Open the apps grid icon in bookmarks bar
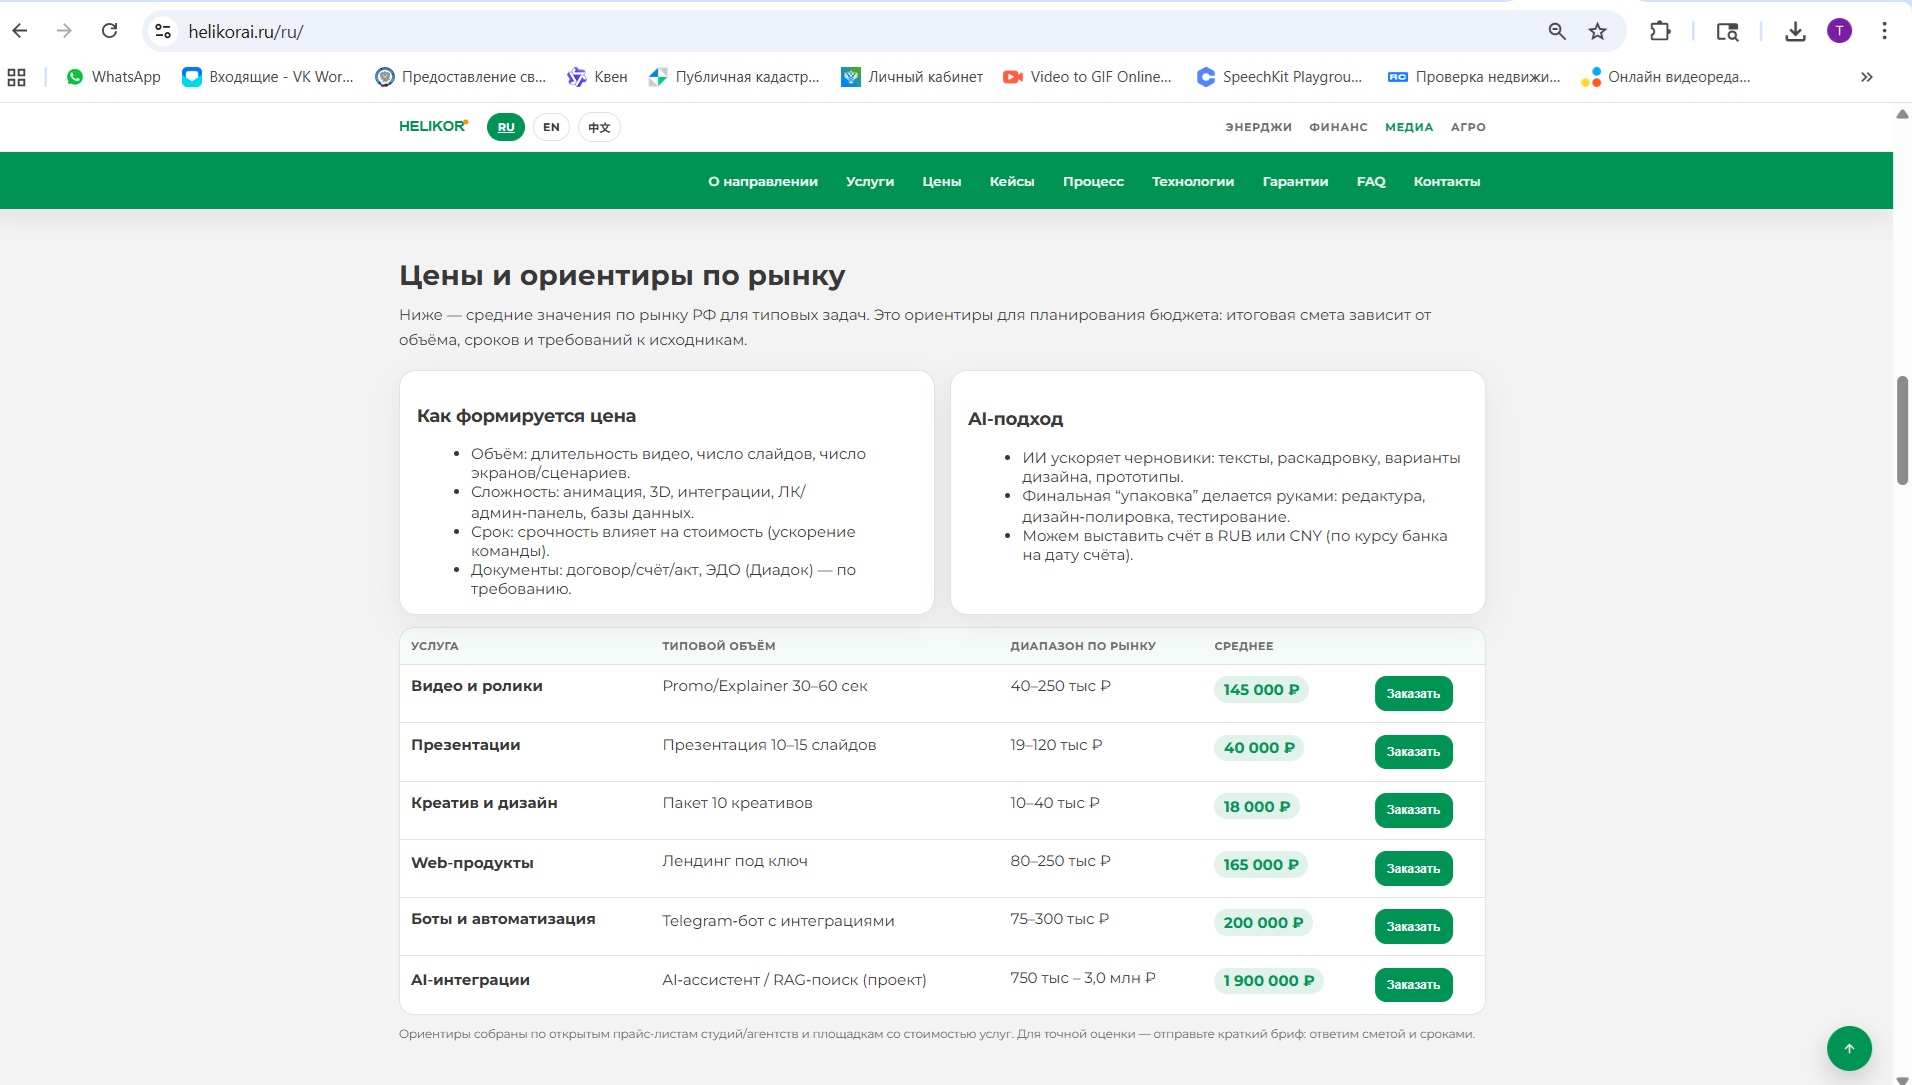This screenshot has height=1085, width=1912. pyautogui.click(x=17, y=77)
